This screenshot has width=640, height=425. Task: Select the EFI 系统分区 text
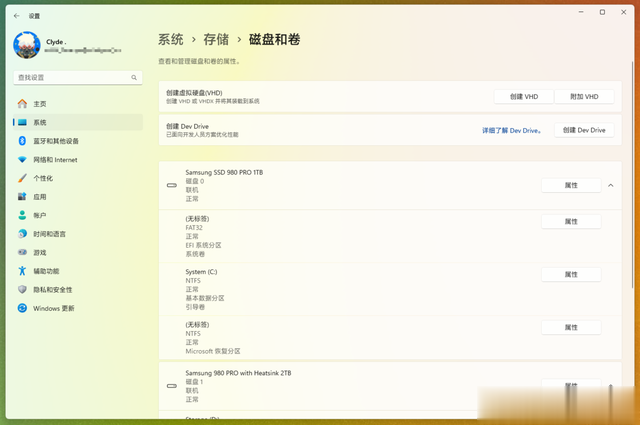tap(203, 245)
